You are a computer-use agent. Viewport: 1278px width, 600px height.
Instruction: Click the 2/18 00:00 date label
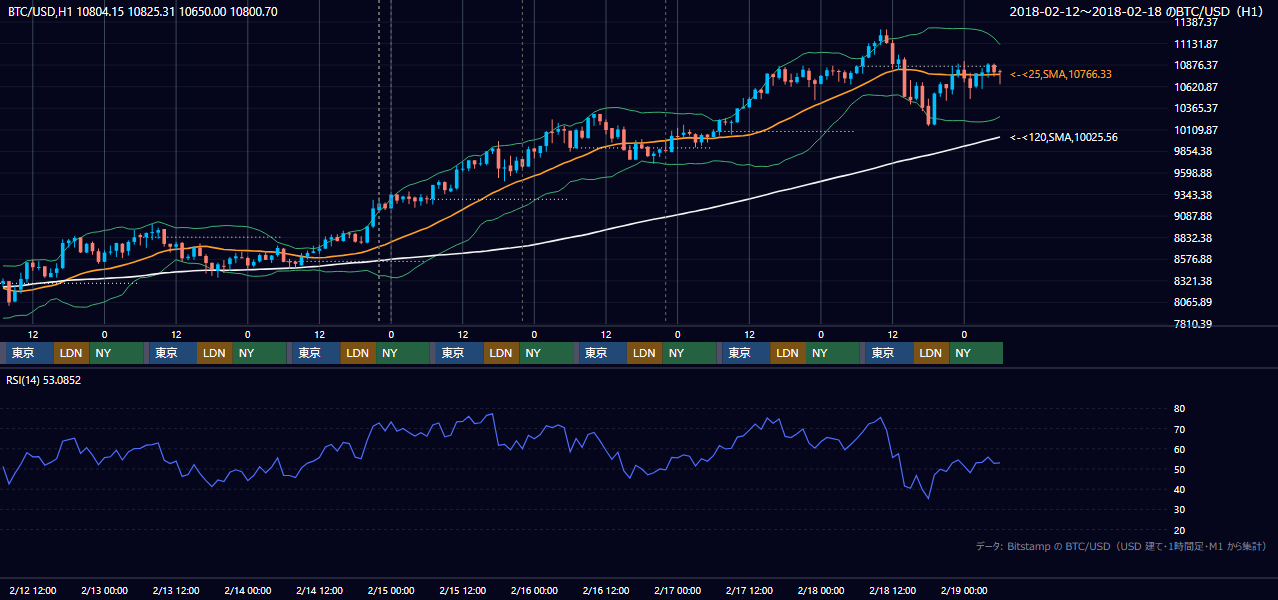(x=821, y=590)
